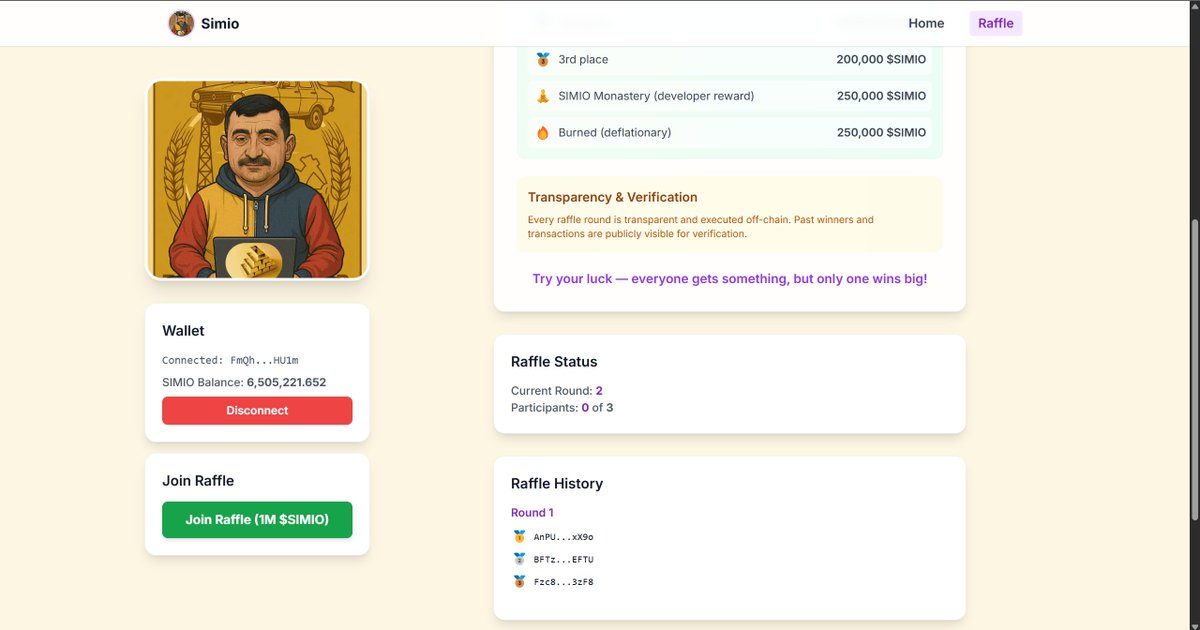
Task: Click the Round 1 label in history
Action: (x=532, y=513)
